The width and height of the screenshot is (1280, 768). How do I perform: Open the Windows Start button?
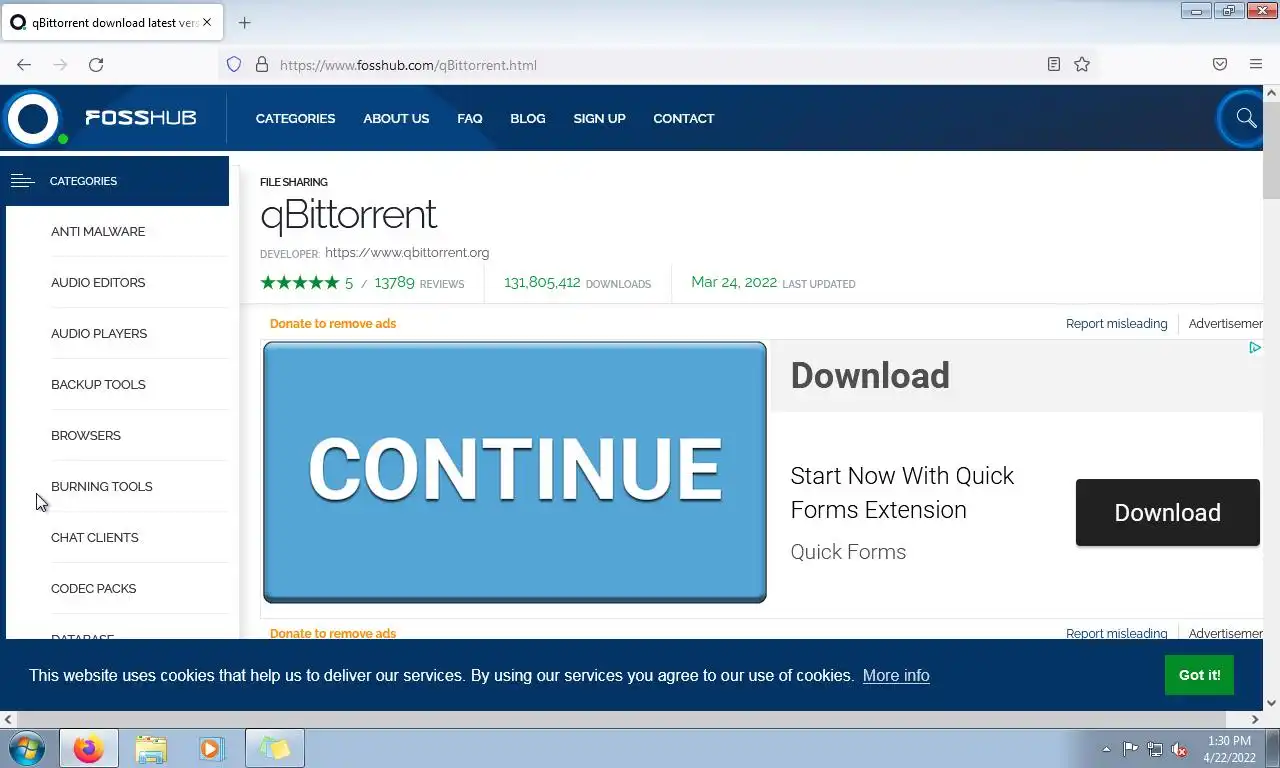27,749
